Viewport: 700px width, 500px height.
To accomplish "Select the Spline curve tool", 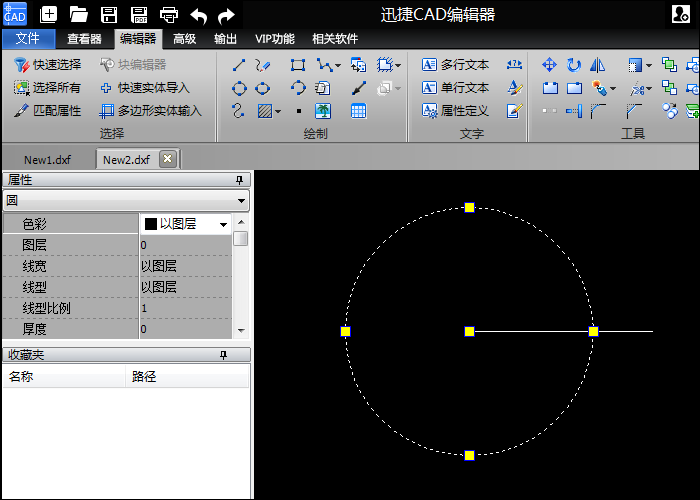I will click(x=238, y=110).
